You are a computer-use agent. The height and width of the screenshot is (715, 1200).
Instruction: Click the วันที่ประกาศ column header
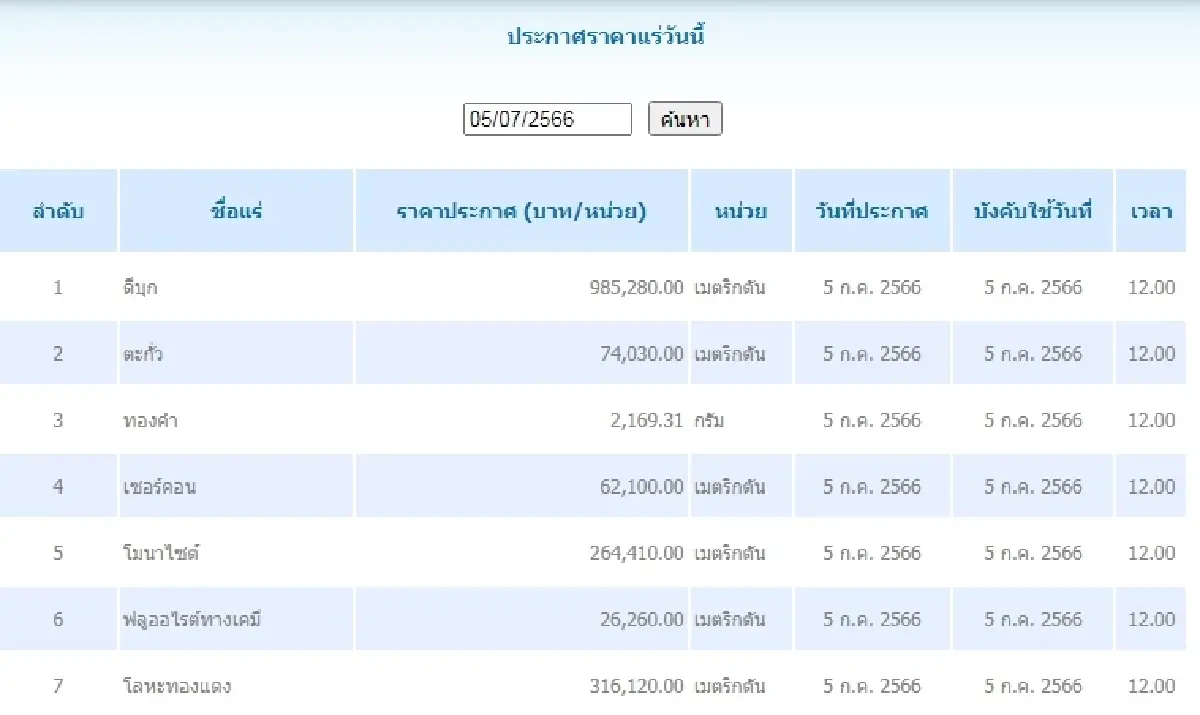coord(872,211)
